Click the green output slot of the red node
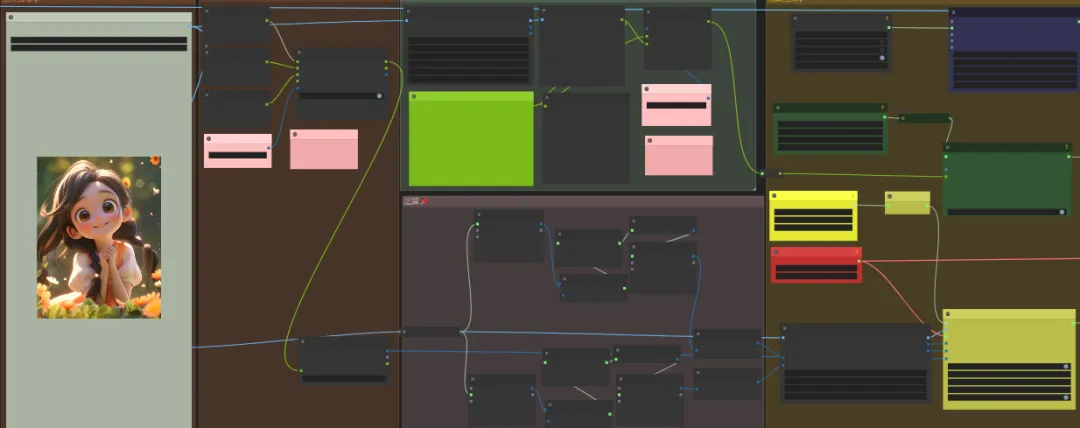 click(x=859, y=261)
